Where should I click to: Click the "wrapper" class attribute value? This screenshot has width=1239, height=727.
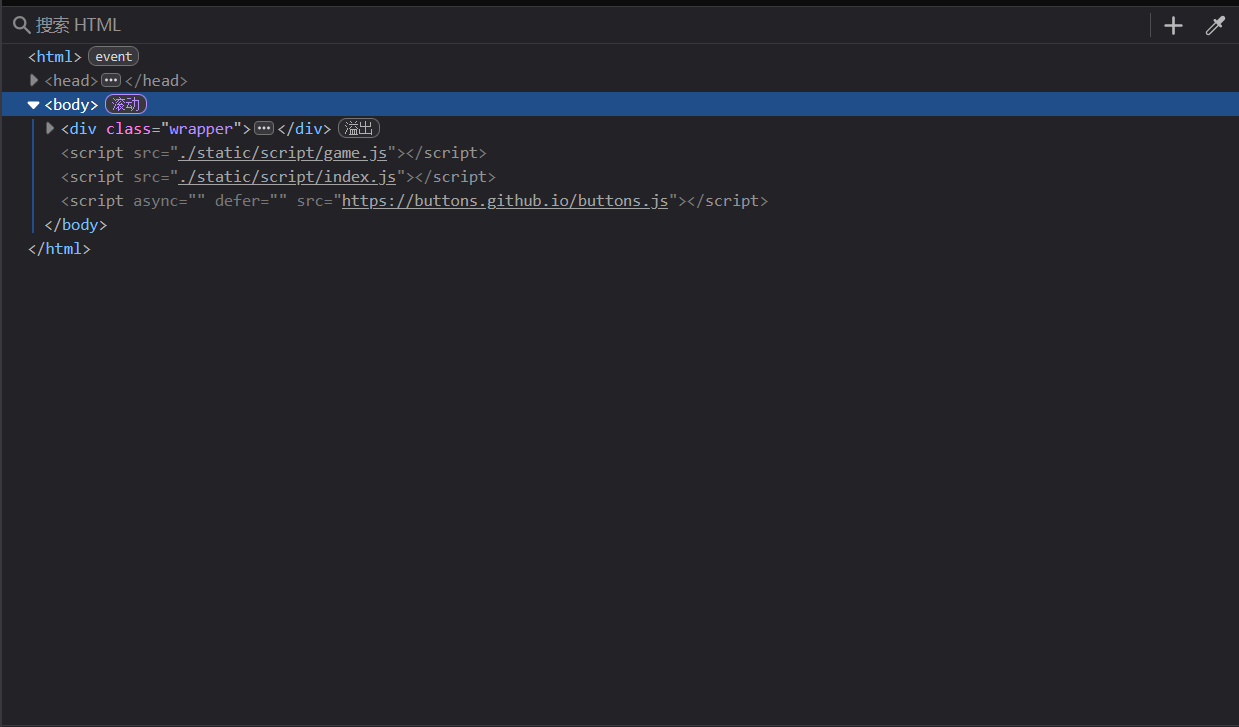(x=205, y=129)
